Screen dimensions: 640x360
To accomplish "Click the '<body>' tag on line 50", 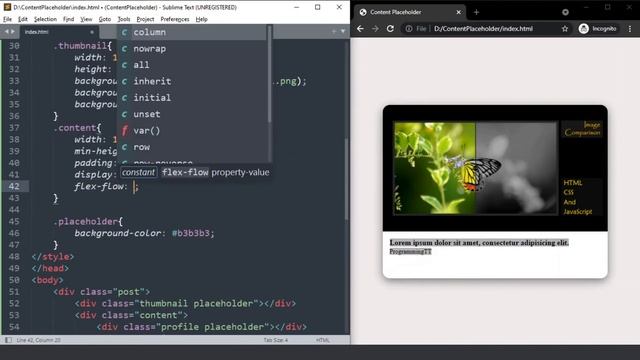I will pyautogui.click(x=47, y=280).
